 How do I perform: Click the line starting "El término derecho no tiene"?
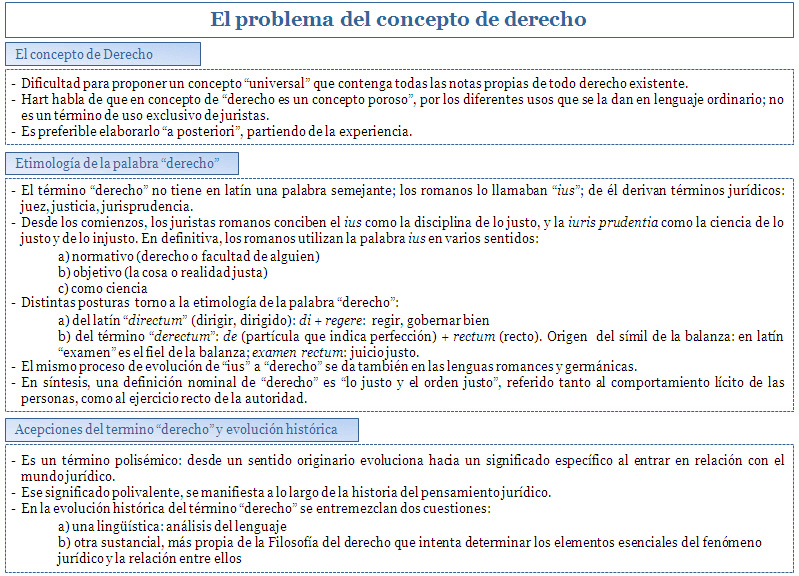click(x=400, y=190)
